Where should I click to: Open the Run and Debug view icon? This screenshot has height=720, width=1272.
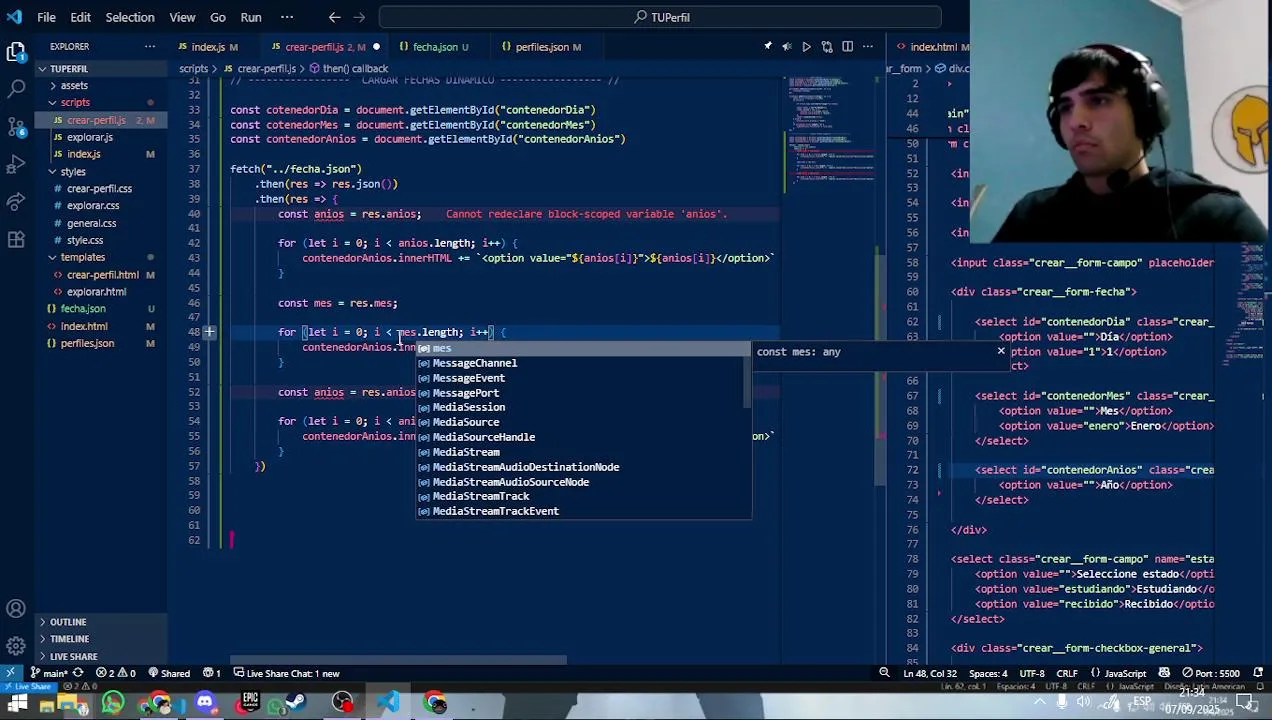[x=15, y=163]
